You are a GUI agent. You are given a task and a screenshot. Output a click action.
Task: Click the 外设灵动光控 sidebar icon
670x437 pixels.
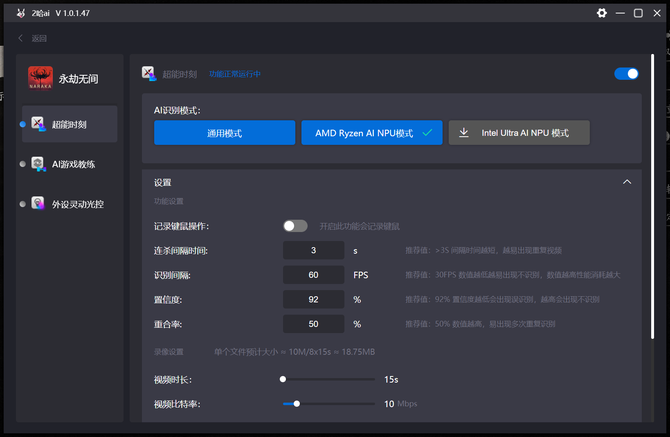tap(38, 203)
